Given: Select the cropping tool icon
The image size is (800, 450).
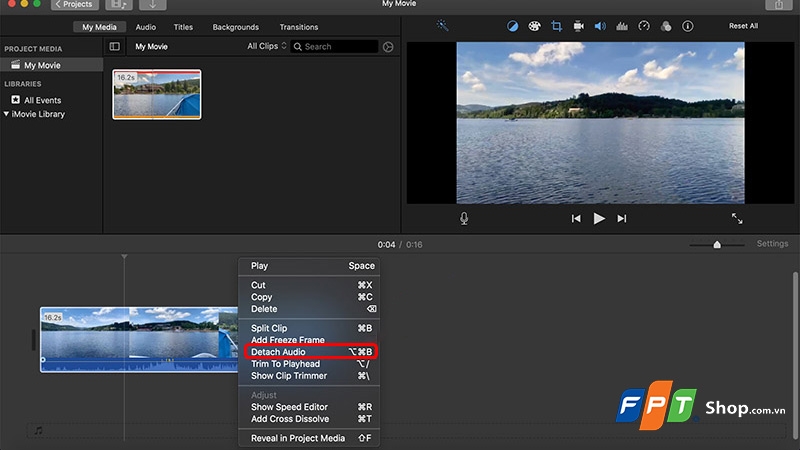Looking at the screenshot, I should point(557,26).
